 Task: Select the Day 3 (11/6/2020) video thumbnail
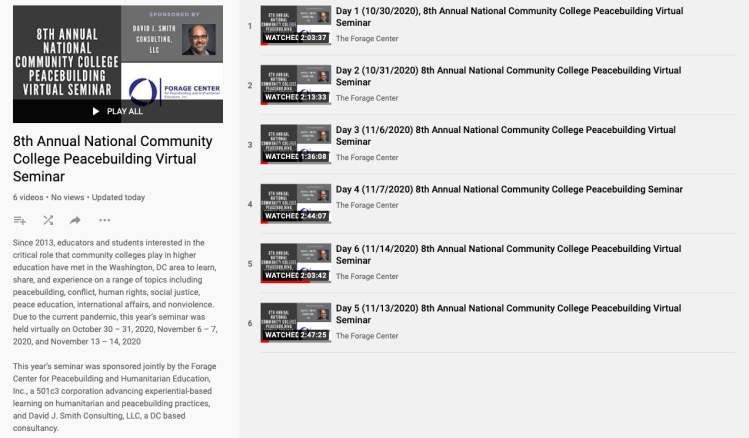pyautogui.click(x=295, y=144)
